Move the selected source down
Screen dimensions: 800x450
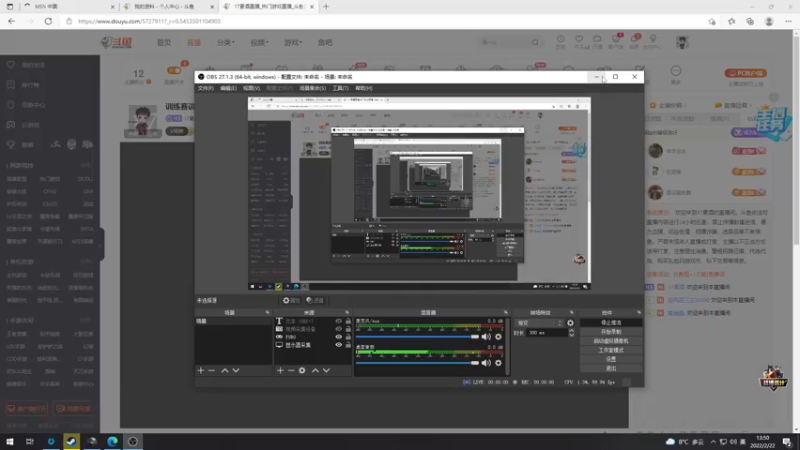pyautogui.click(x=327, y=370)
